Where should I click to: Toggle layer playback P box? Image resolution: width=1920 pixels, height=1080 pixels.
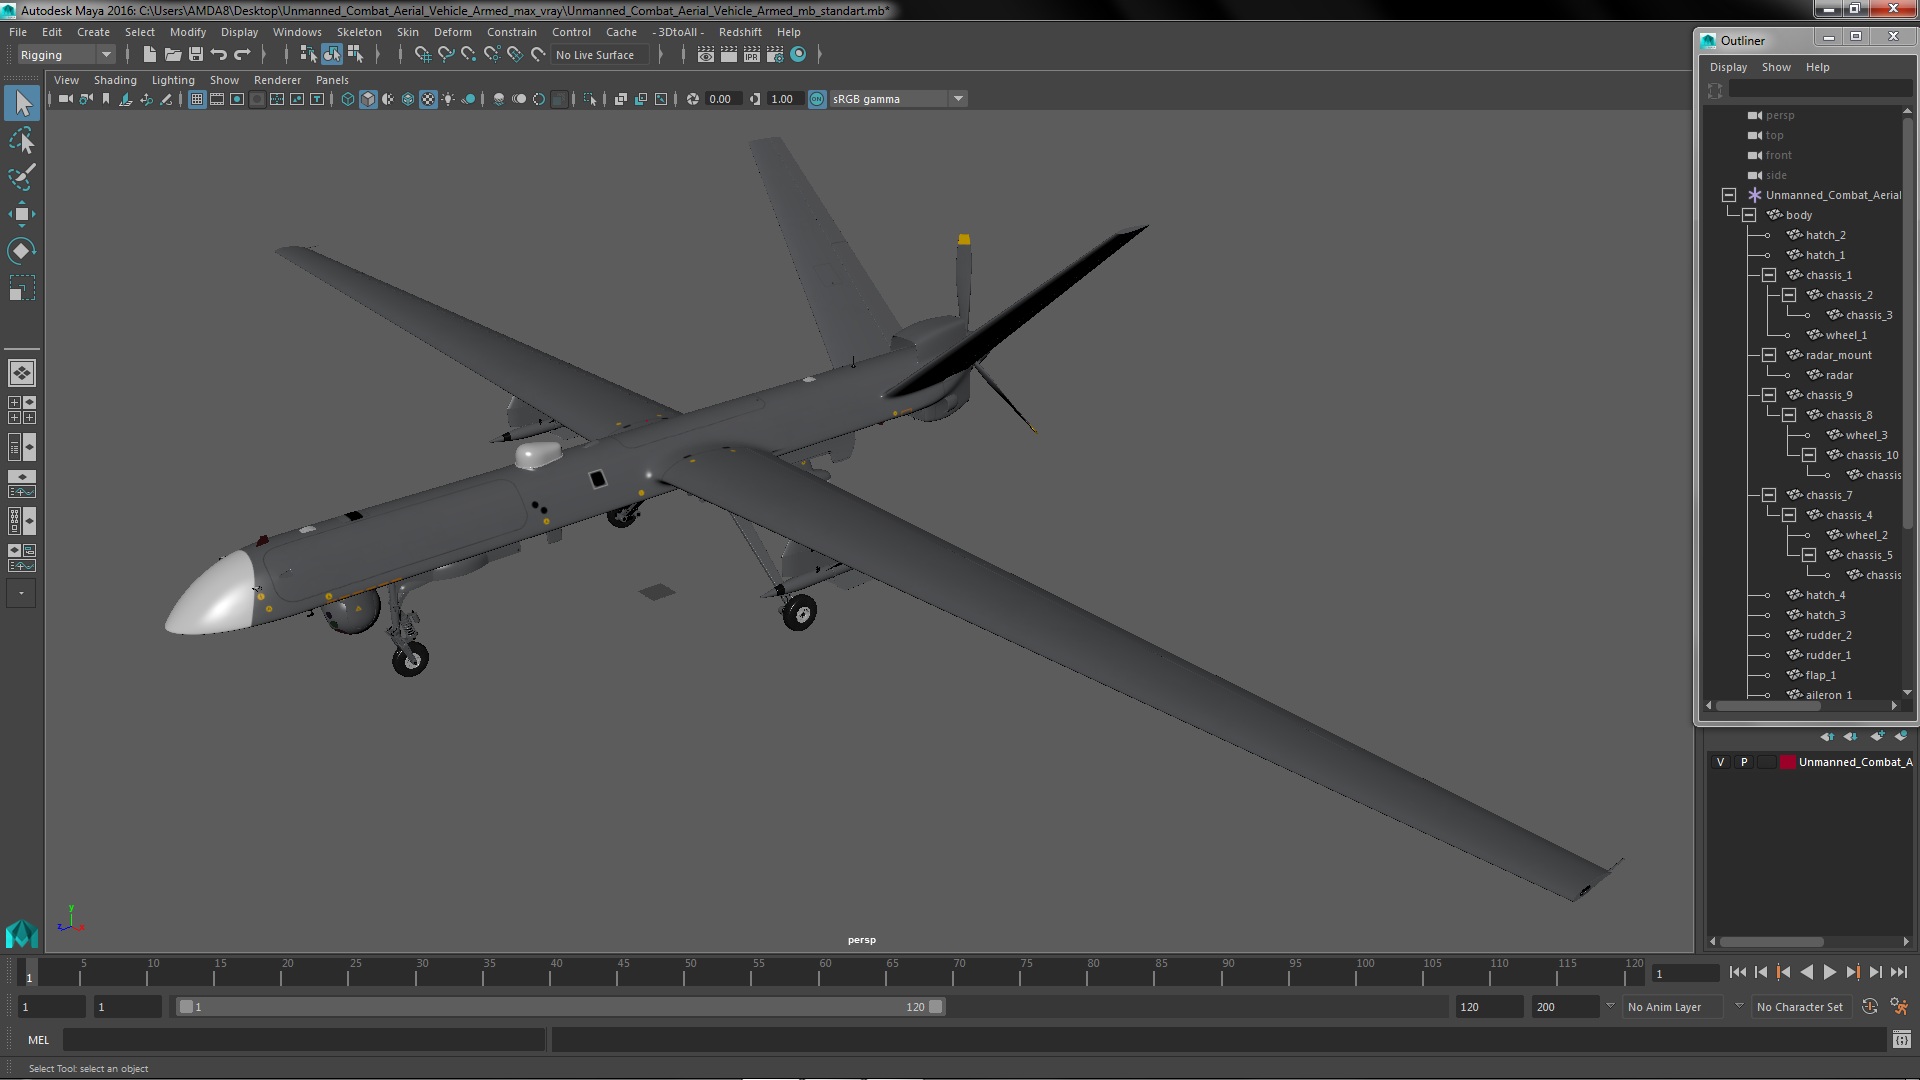pyautogui.click(x=1744, y=762)
